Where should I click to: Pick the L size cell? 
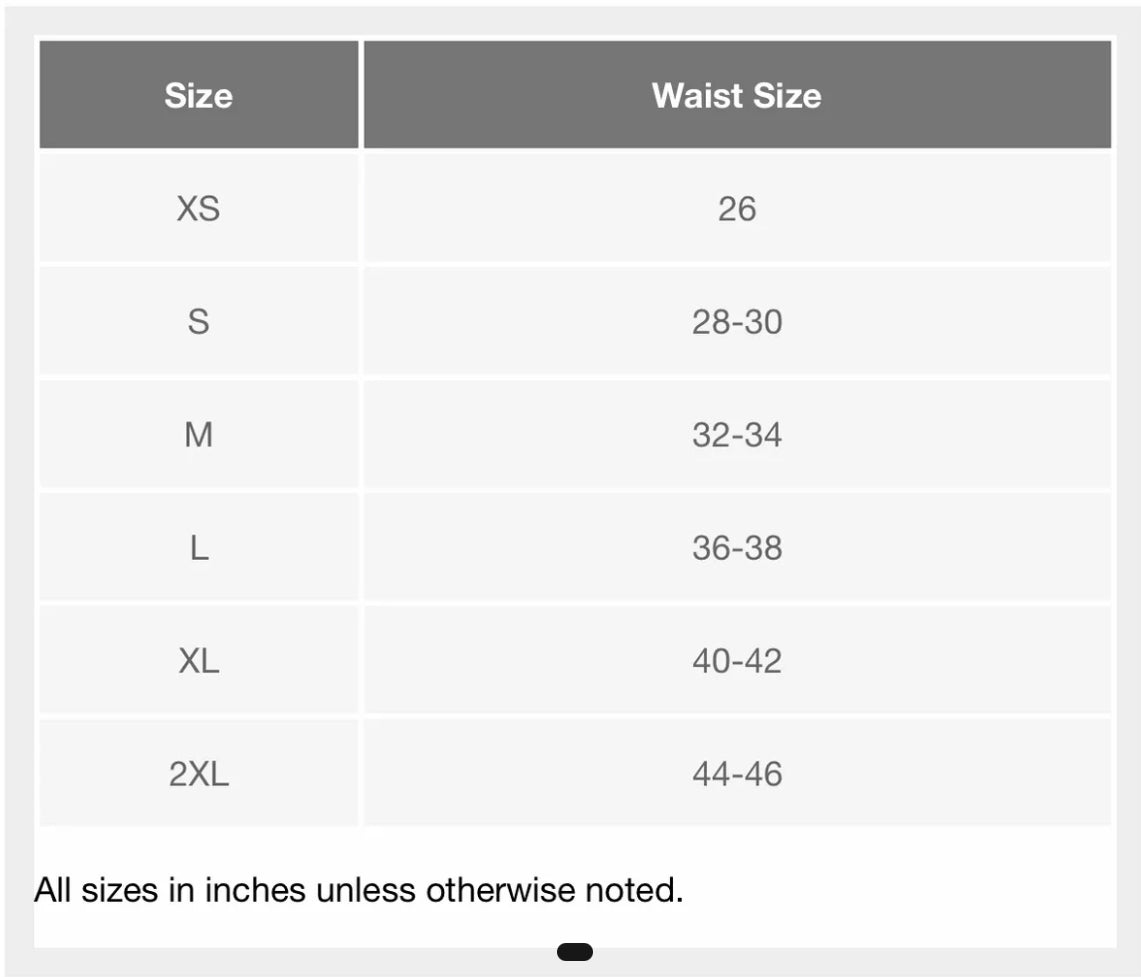coord(198,548)
